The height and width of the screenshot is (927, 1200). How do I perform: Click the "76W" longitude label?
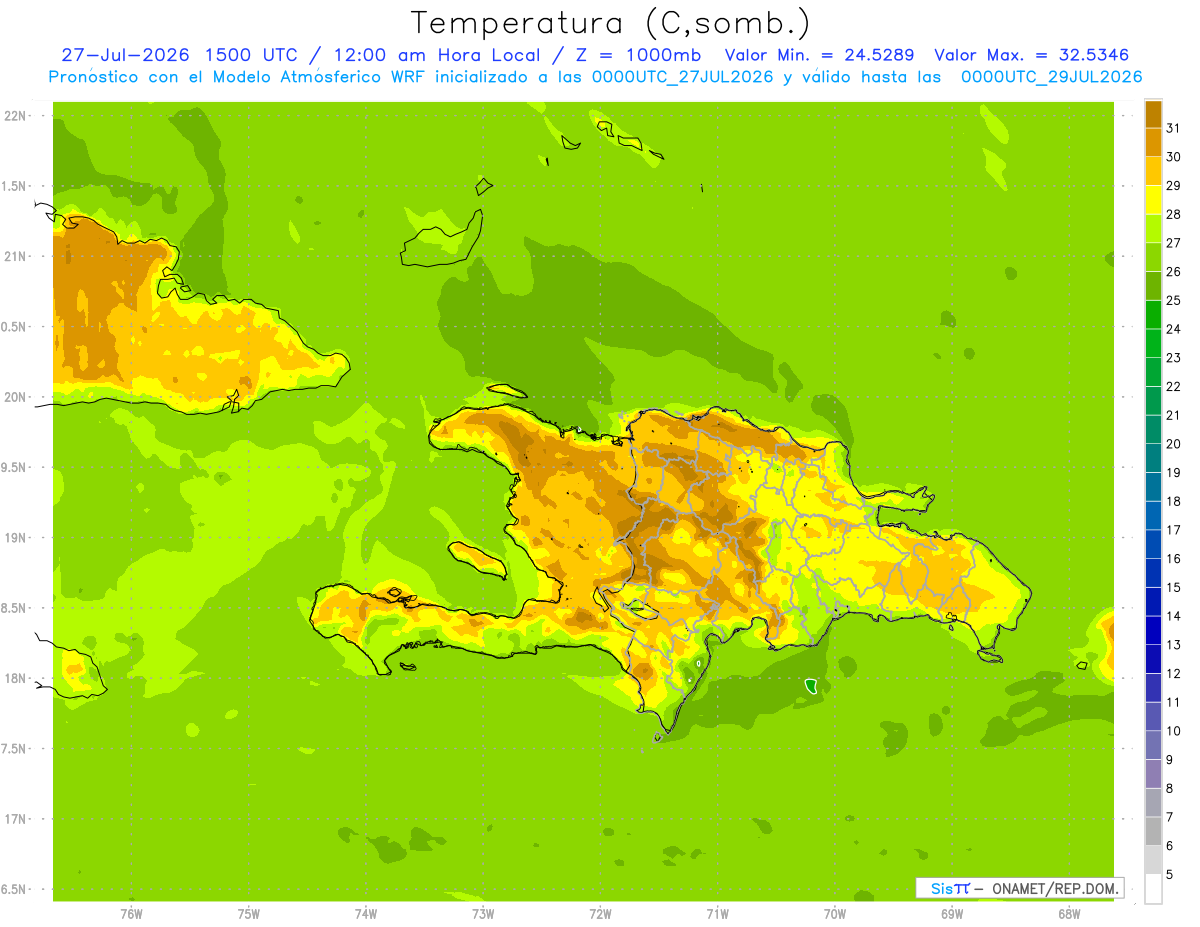pos(131,914)
